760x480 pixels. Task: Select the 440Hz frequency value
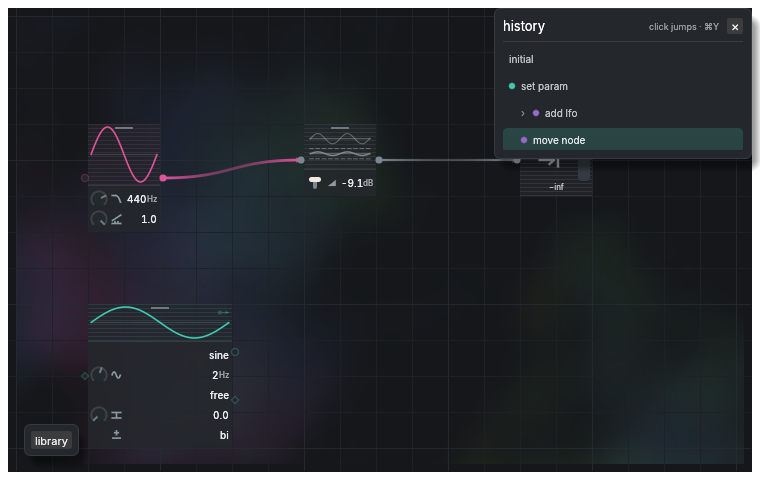[x=142, y=199]
